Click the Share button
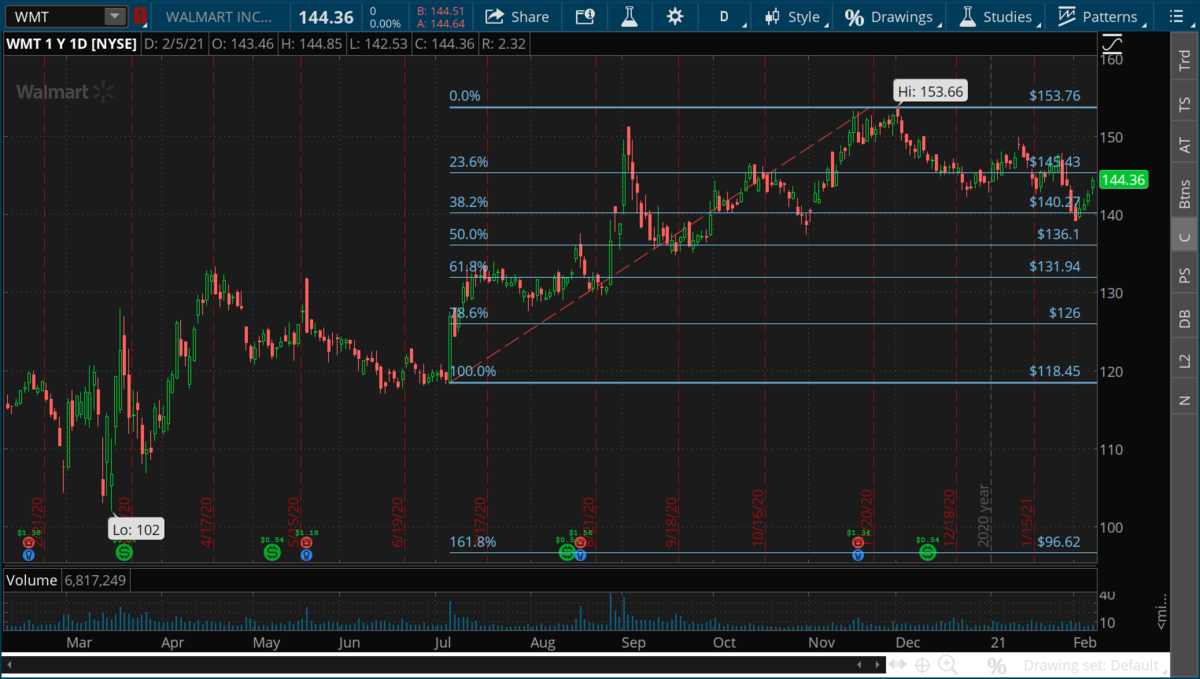This screenshot has width=1200, height=679. 517,16
